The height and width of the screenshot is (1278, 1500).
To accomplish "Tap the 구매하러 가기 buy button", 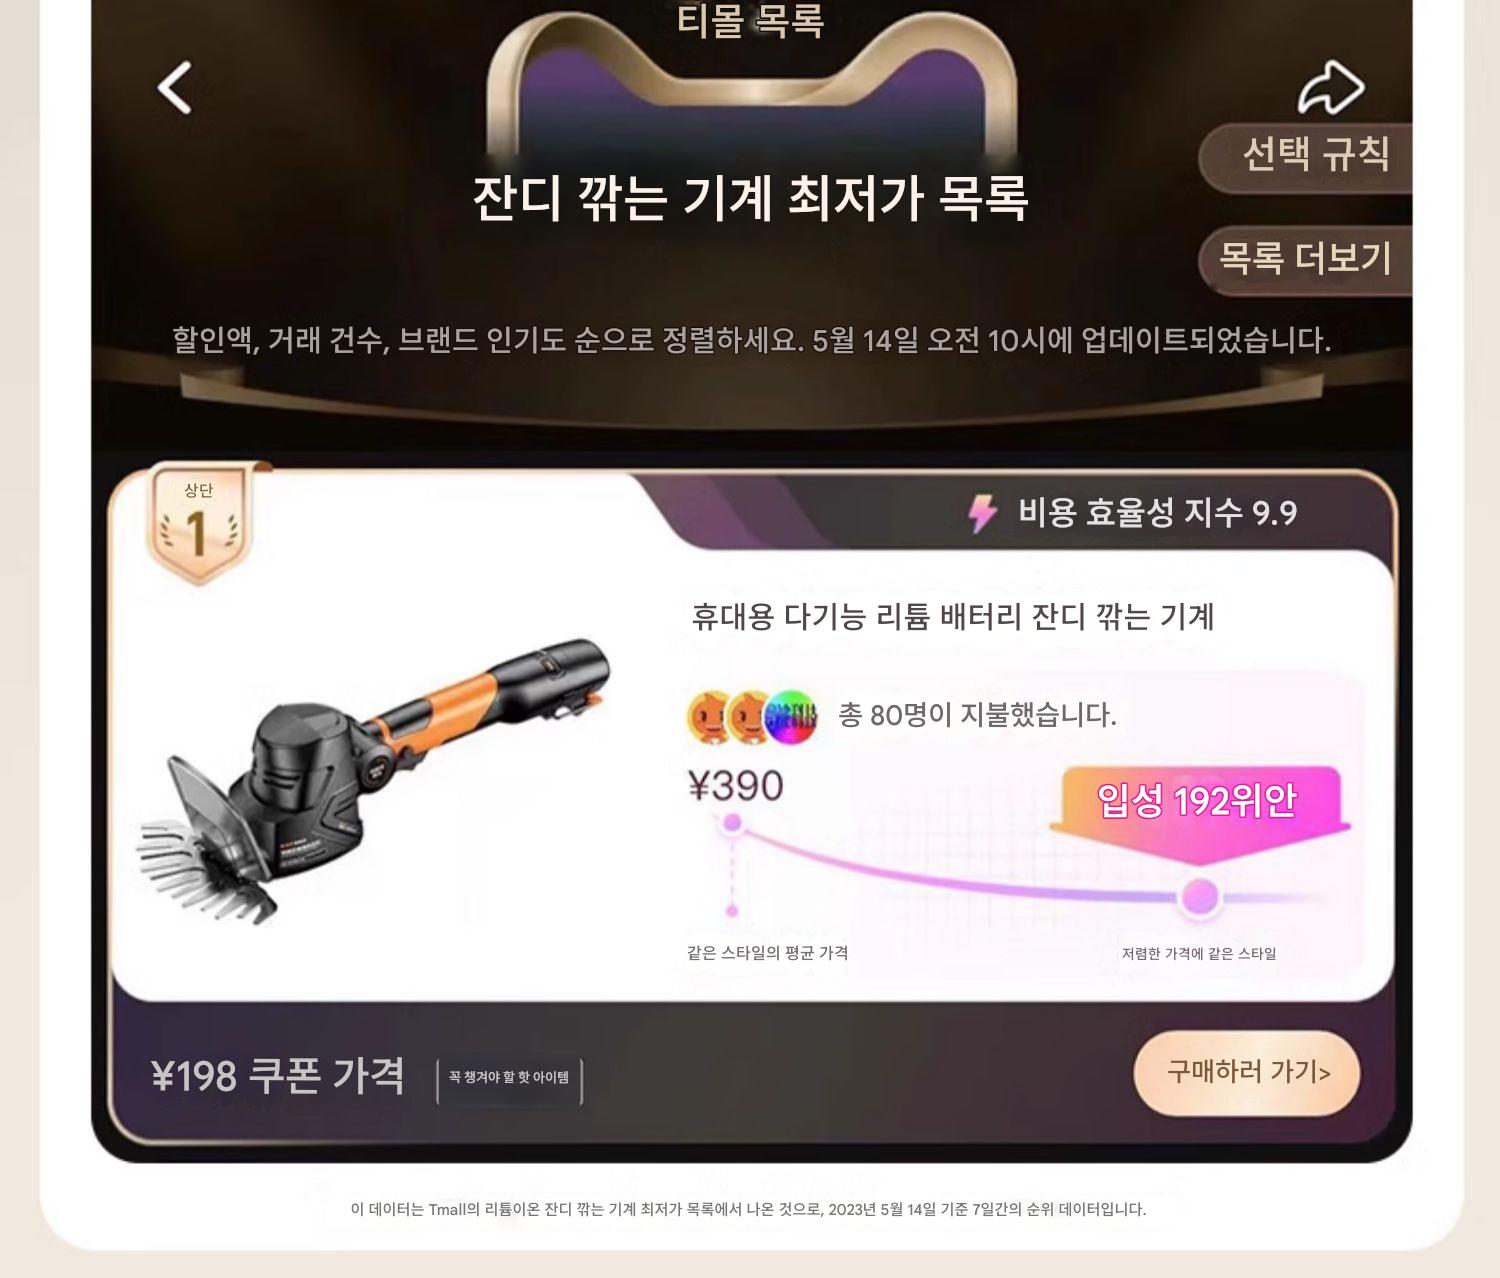I will [x=1247, y=1072].
